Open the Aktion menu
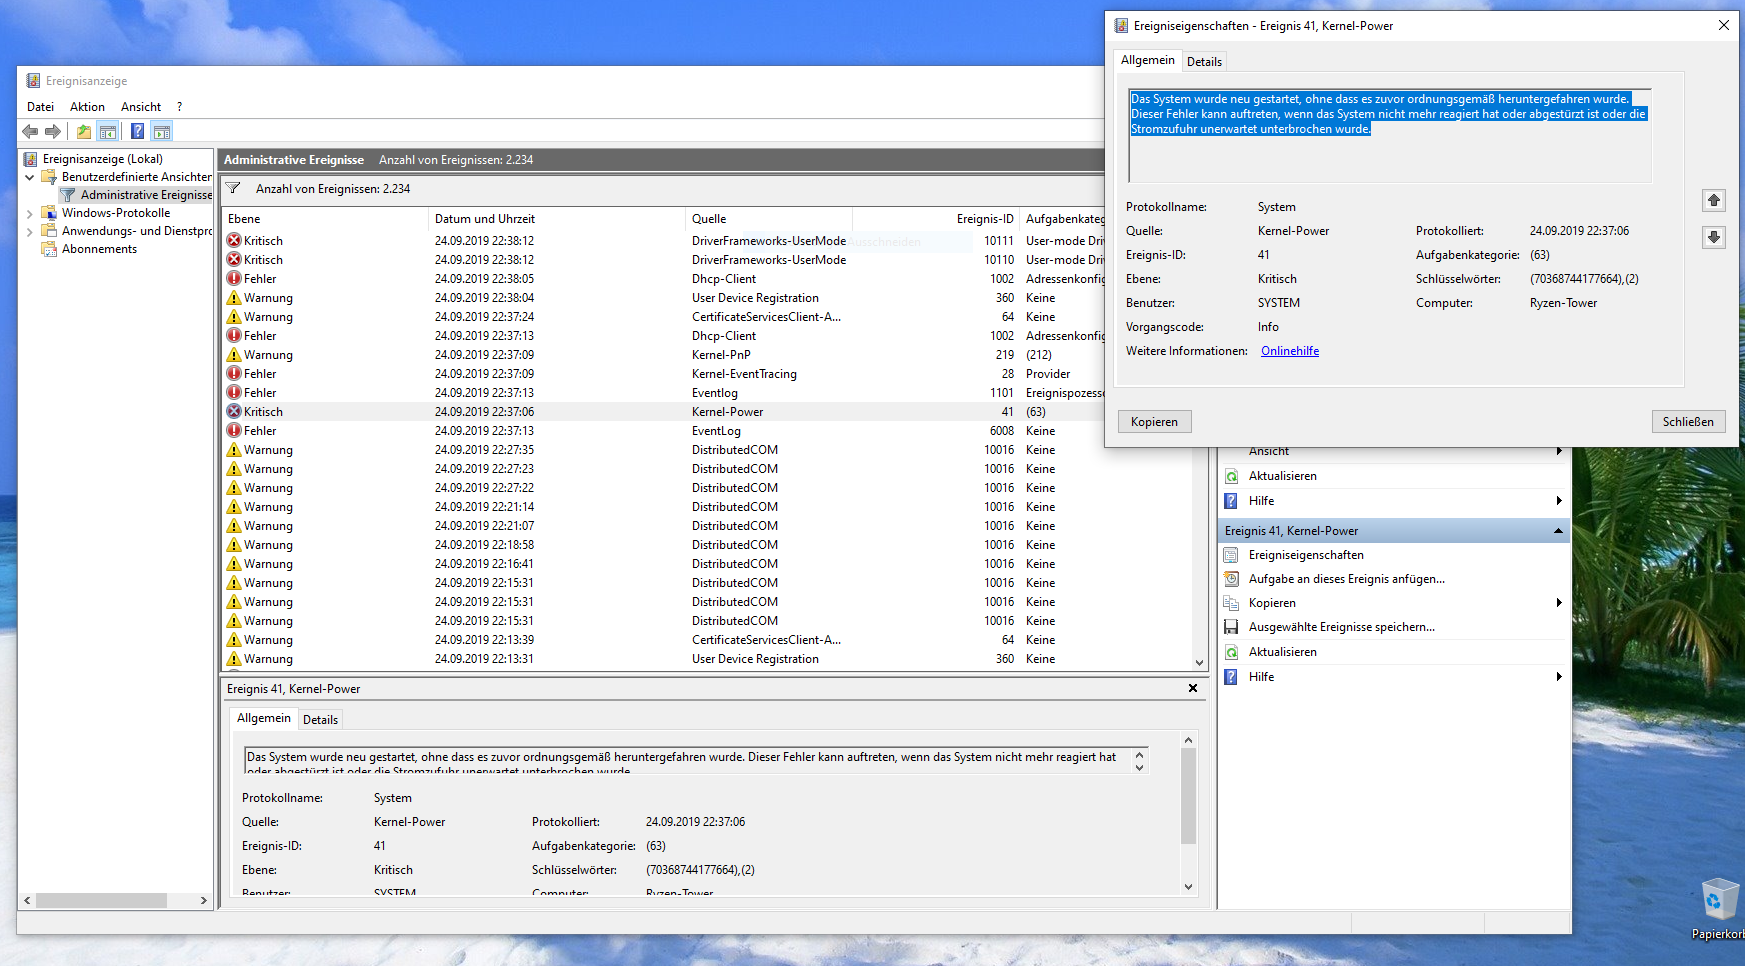1745x966 pixels. (87, 107)
